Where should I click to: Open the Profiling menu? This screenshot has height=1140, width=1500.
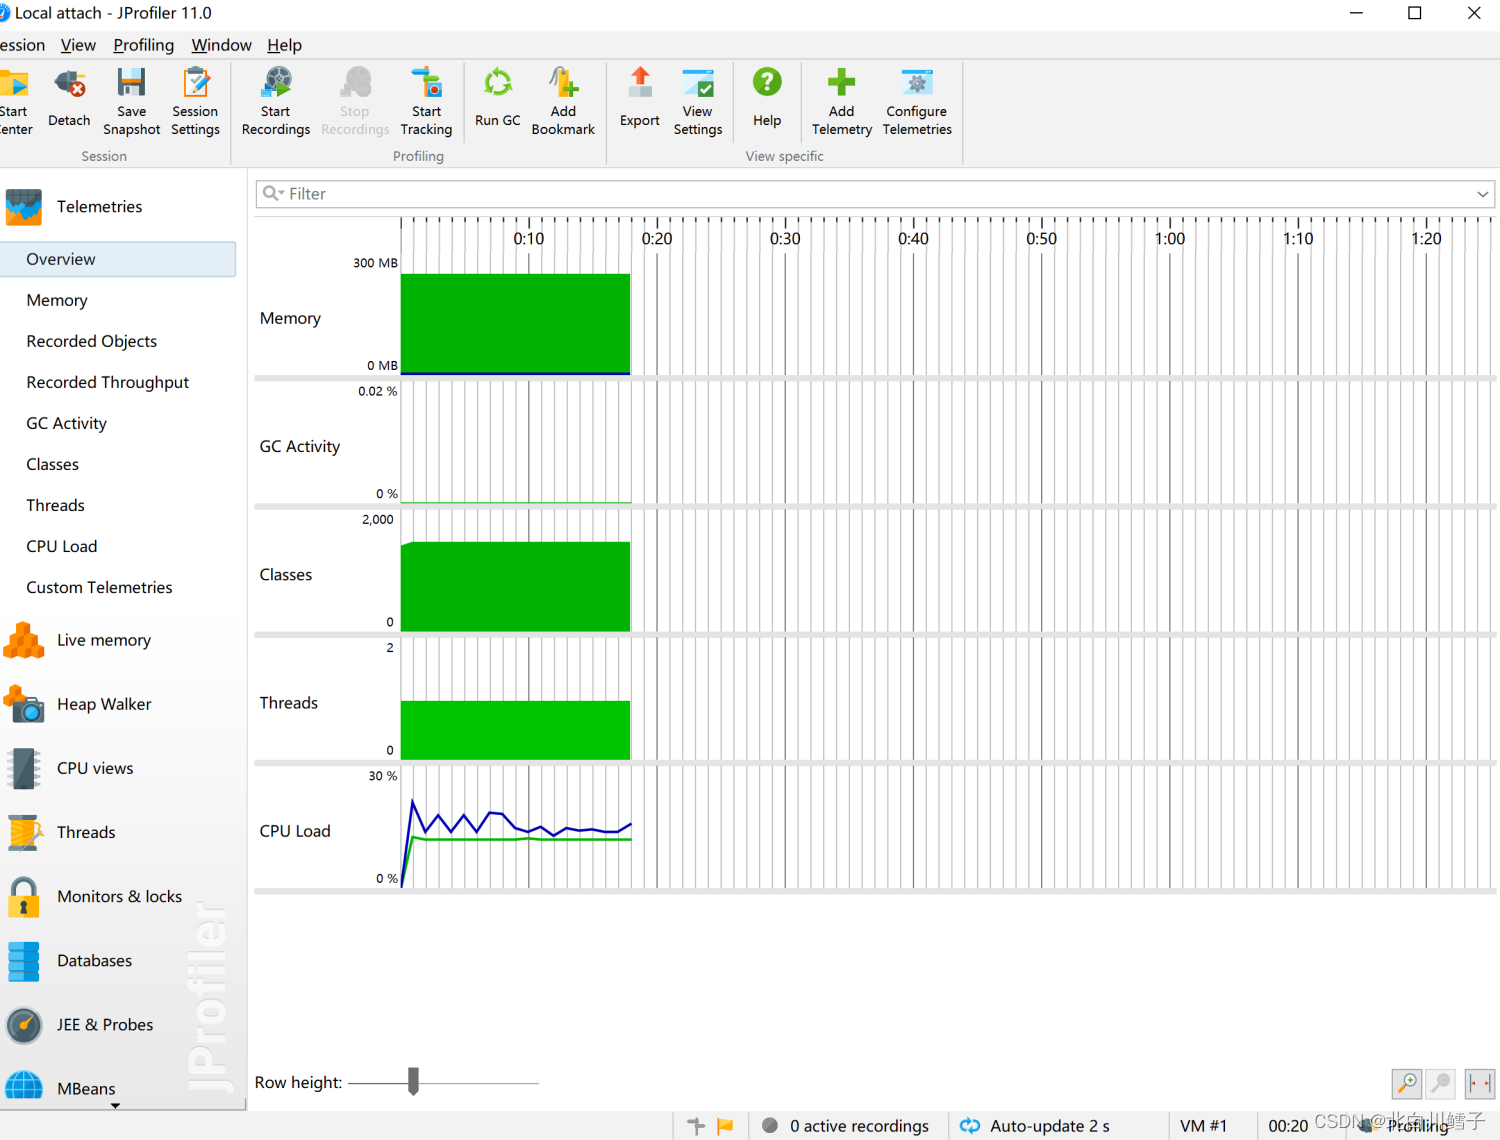[143, 45]
